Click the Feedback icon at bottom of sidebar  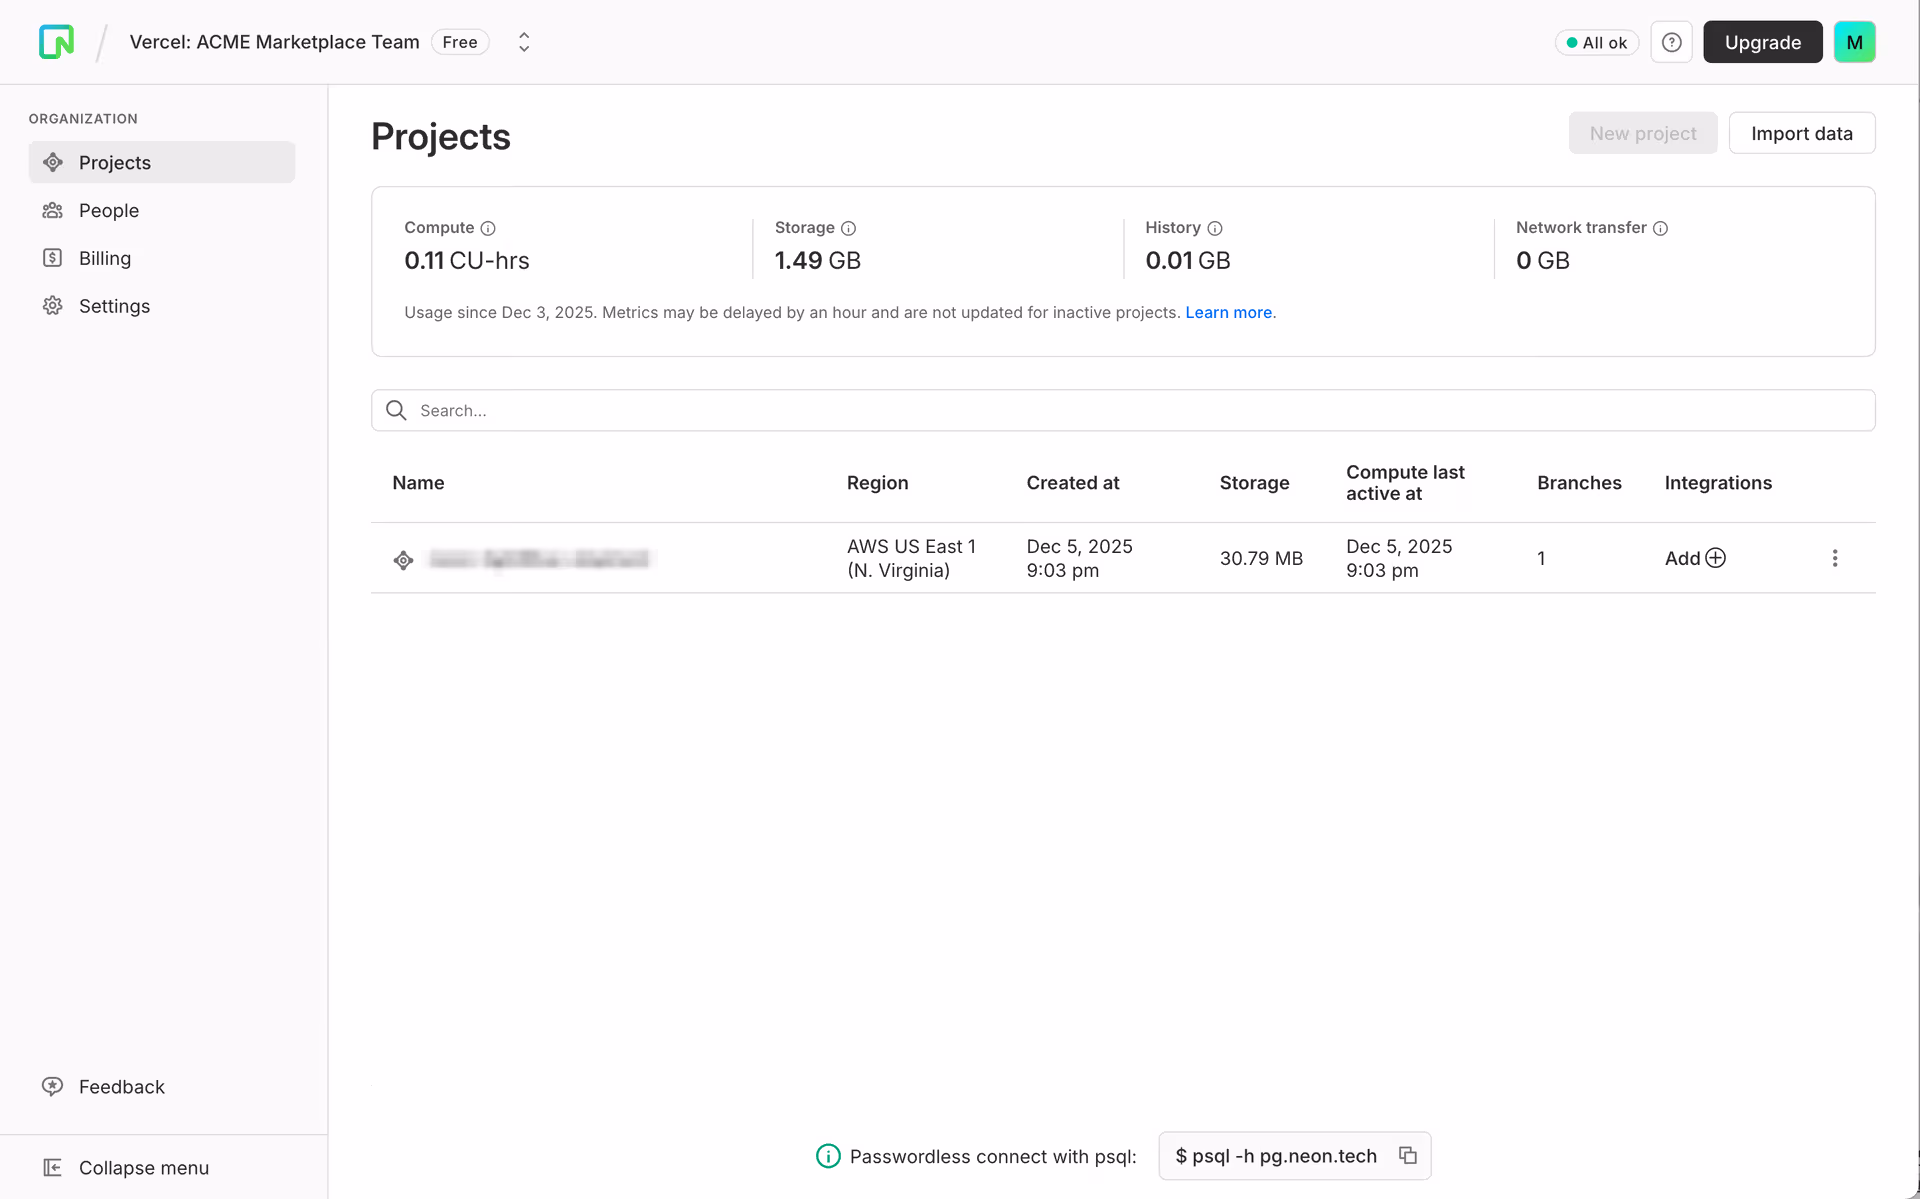point(52,1086)
